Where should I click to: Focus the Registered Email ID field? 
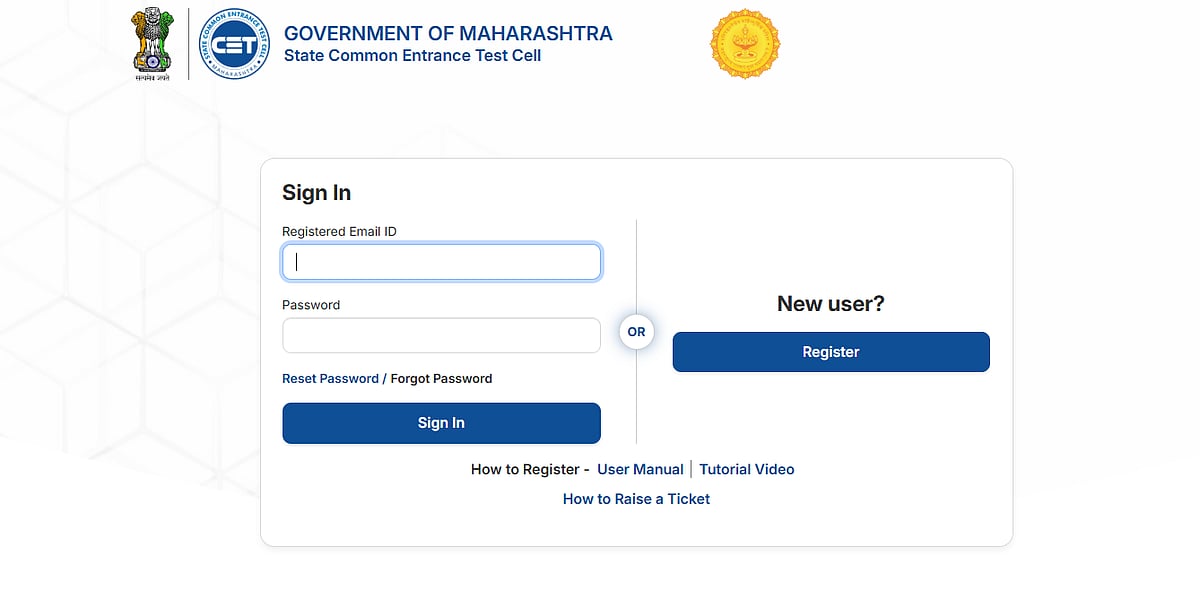[441, 262]
